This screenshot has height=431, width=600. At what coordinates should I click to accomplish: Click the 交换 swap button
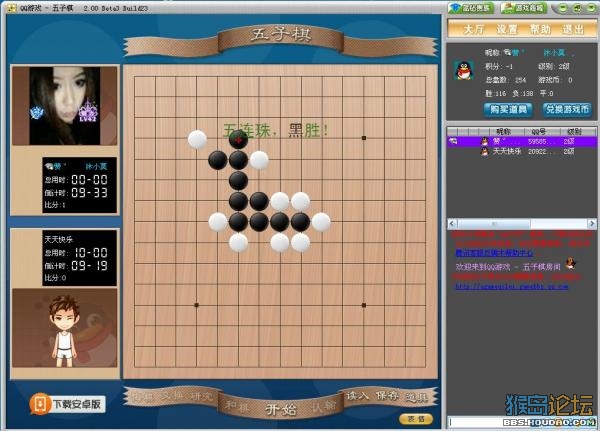tap(172, 396)
